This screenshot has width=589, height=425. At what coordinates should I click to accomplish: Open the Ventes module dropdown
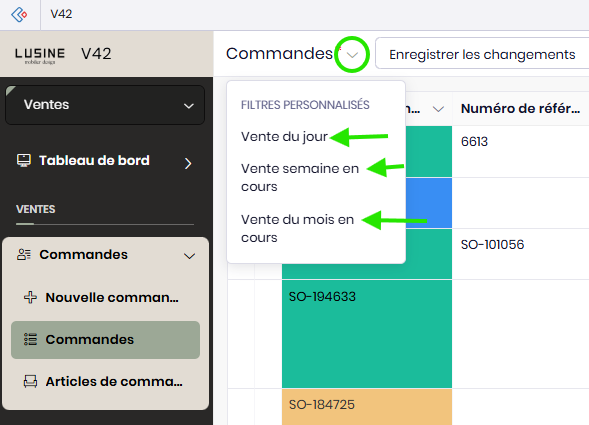105,105
